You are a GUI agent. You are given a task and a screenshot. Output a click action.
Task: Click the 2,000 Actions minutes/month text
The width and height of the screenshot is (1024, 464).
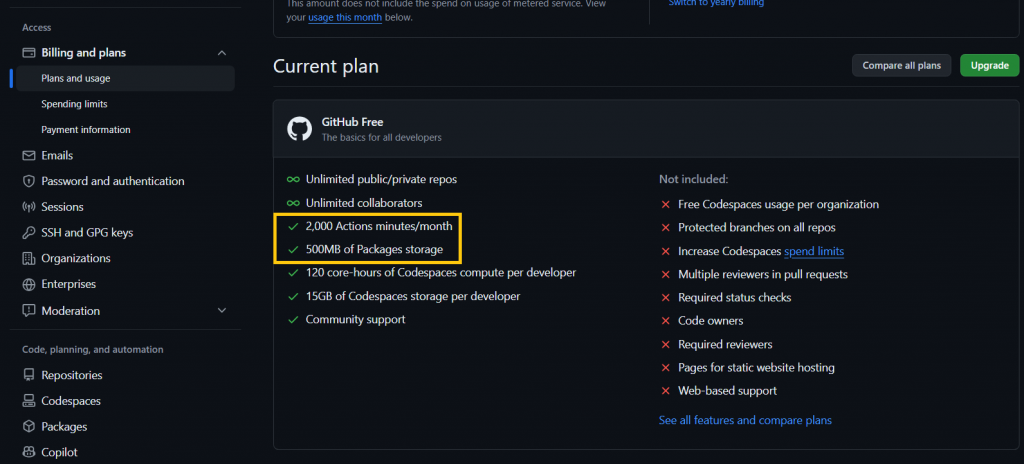point(379,226)
